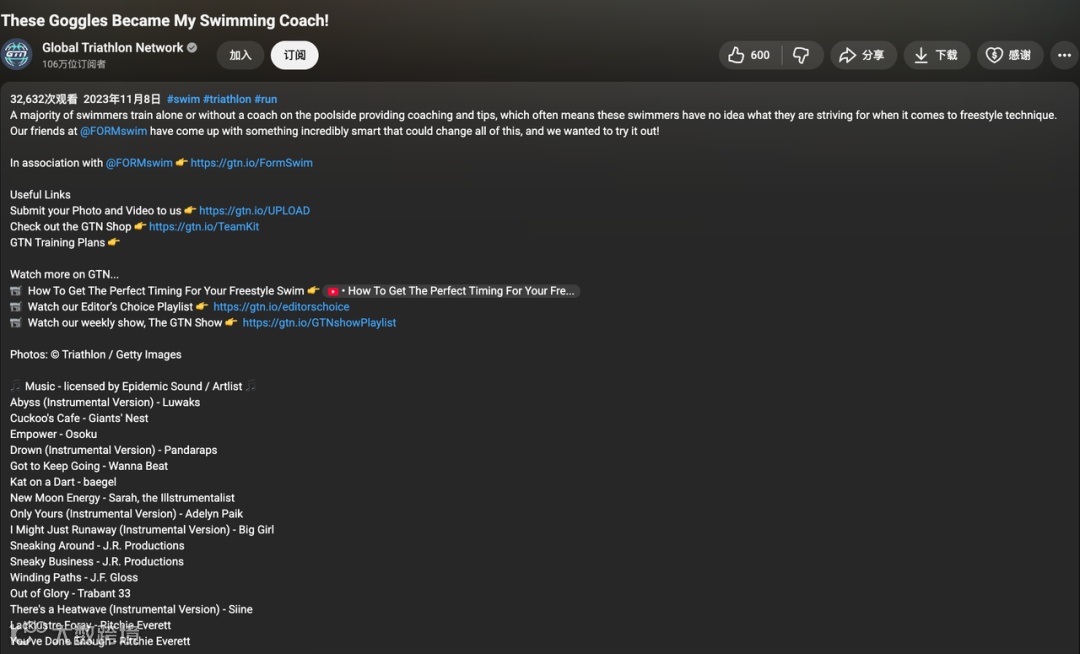Click 'Music - licensed by Epidemic Sound / Artlist' line
This screenshot has width=1080, height=654.
(134, 386)
